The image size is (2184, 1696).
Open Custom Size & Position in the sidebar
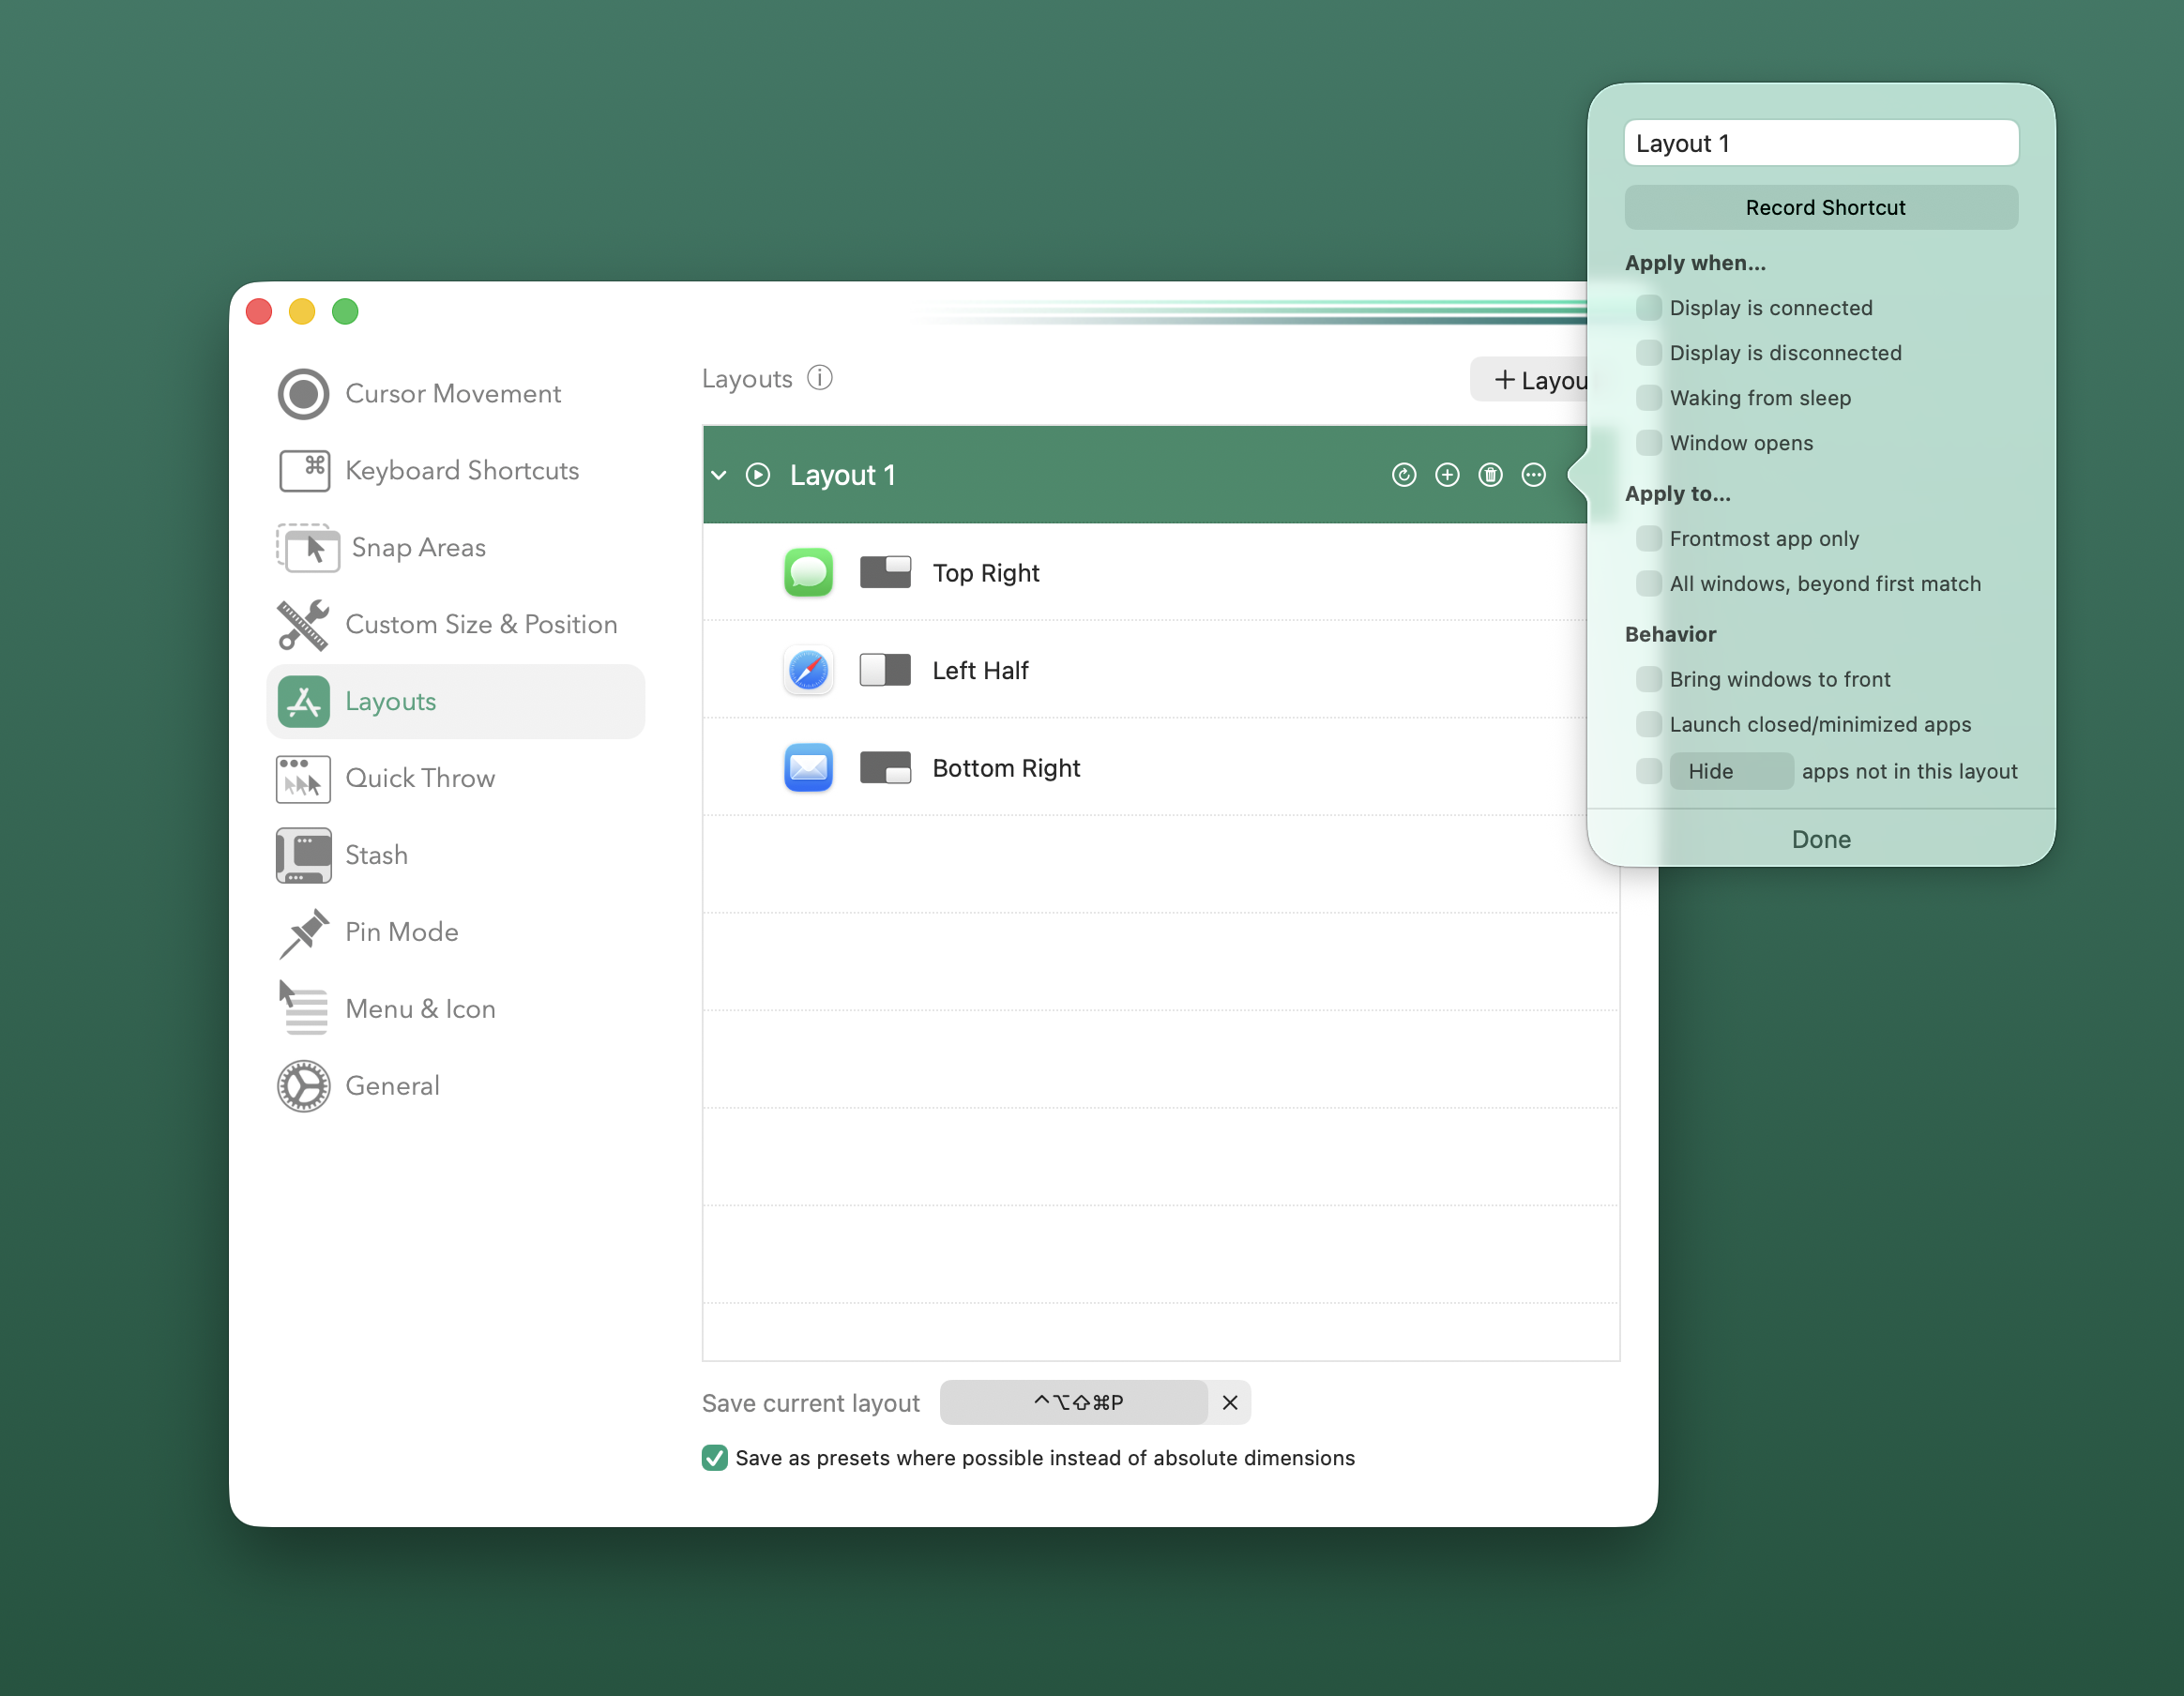[x=455, y=625]
